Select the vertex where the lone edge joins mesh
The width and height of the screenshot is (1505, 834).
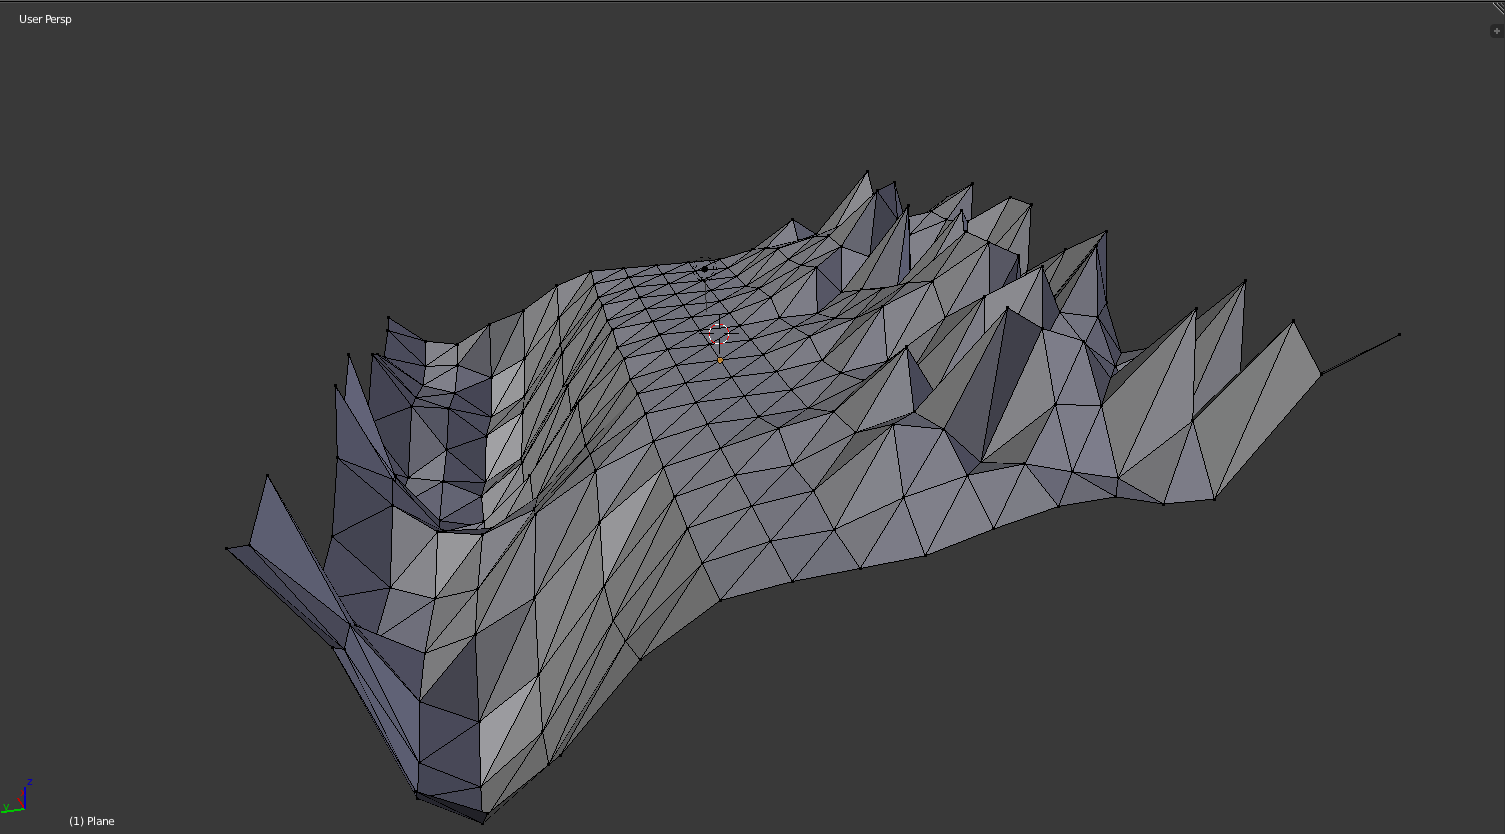click(1321, 374)
